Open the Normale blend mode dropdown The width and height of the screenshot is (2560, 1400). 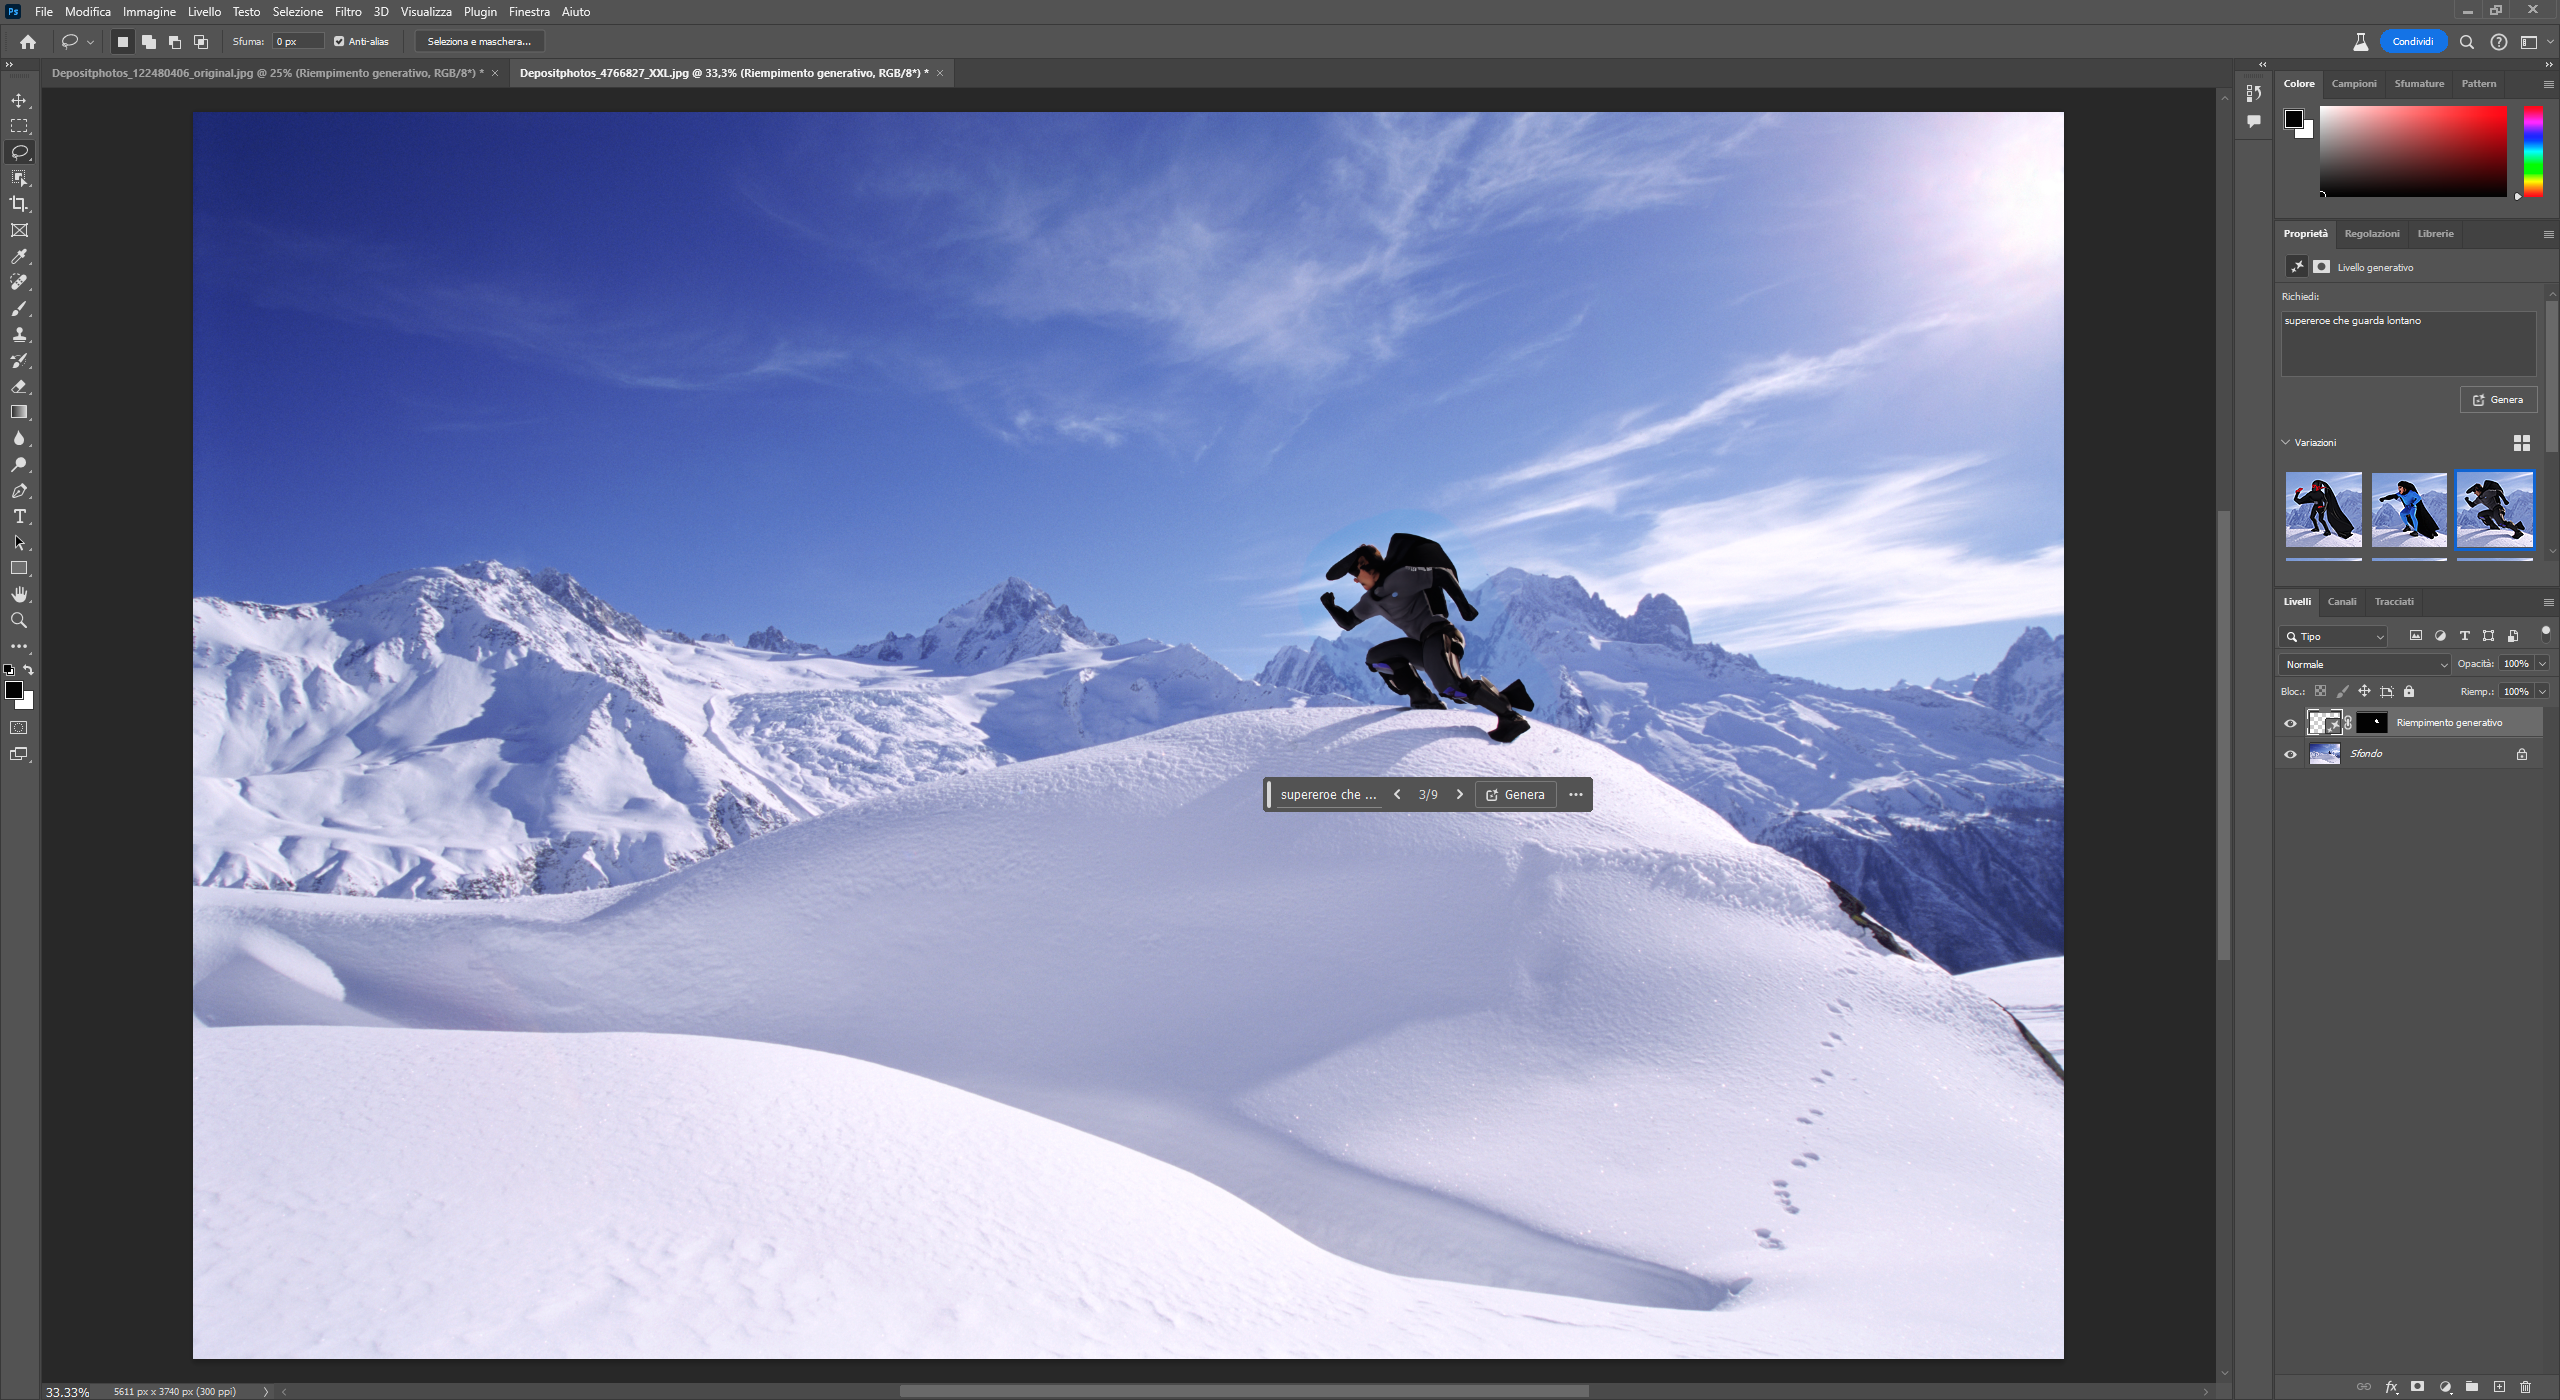2365,664
